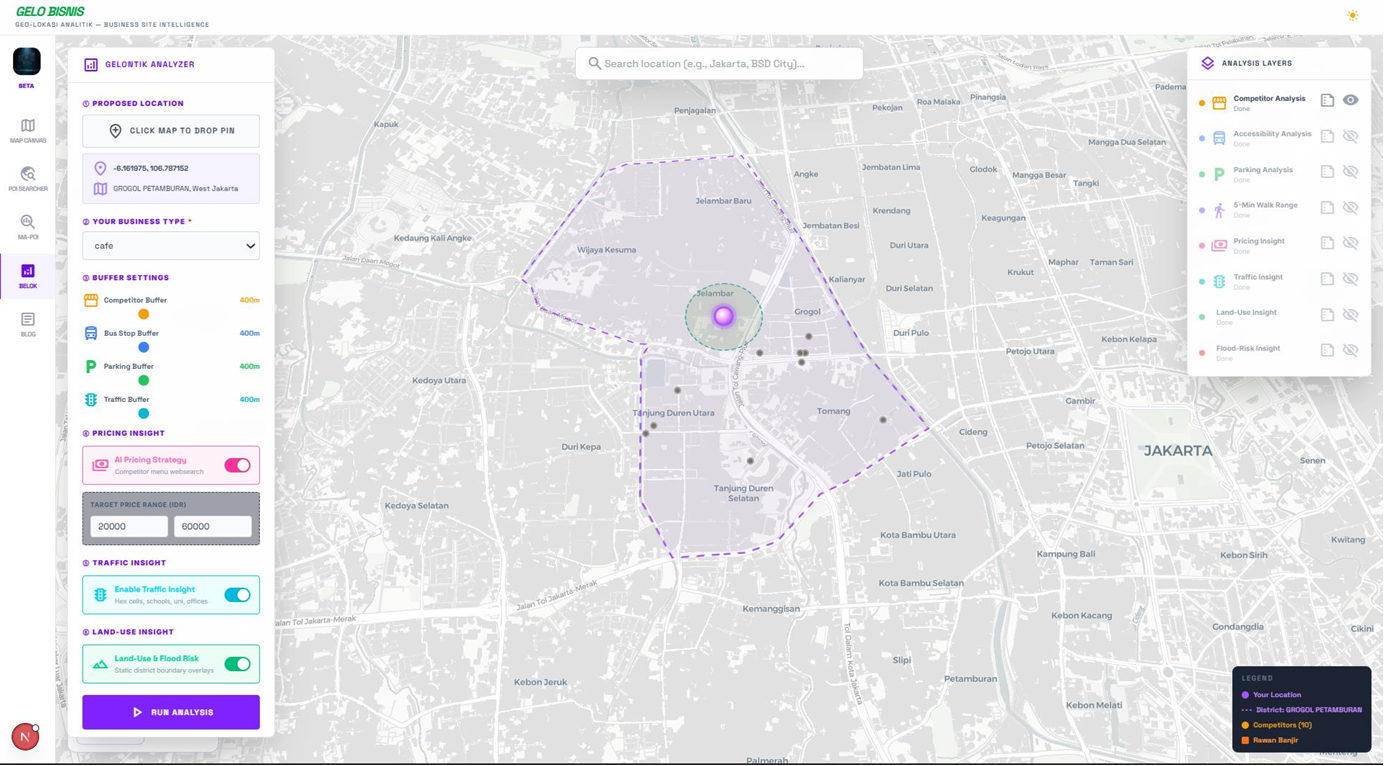Hide the Competitor Analysis layer
This screenshot has width=1387, height=766.
click(1354, 101)
